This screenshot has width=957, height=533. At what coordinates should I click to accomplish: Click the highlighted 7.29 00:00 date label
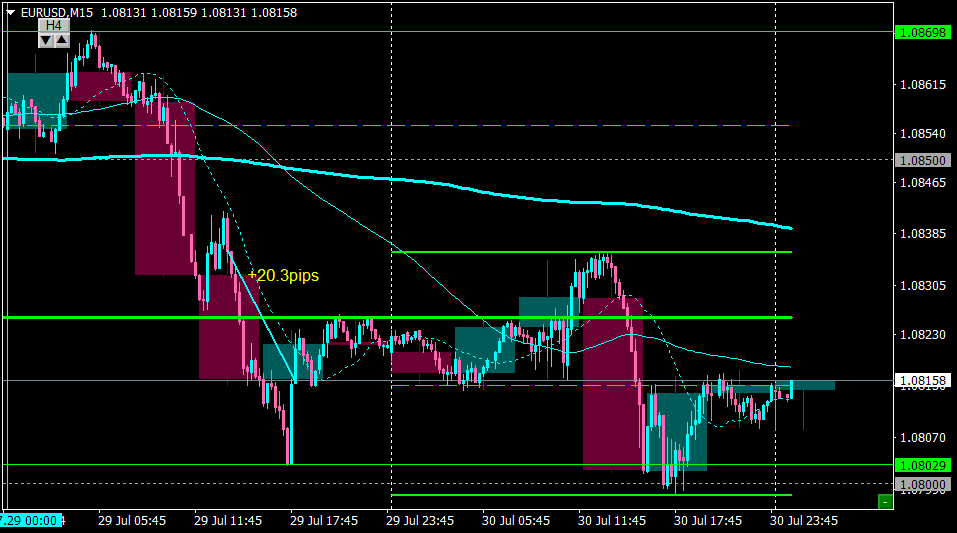click(x=31, y=521)
